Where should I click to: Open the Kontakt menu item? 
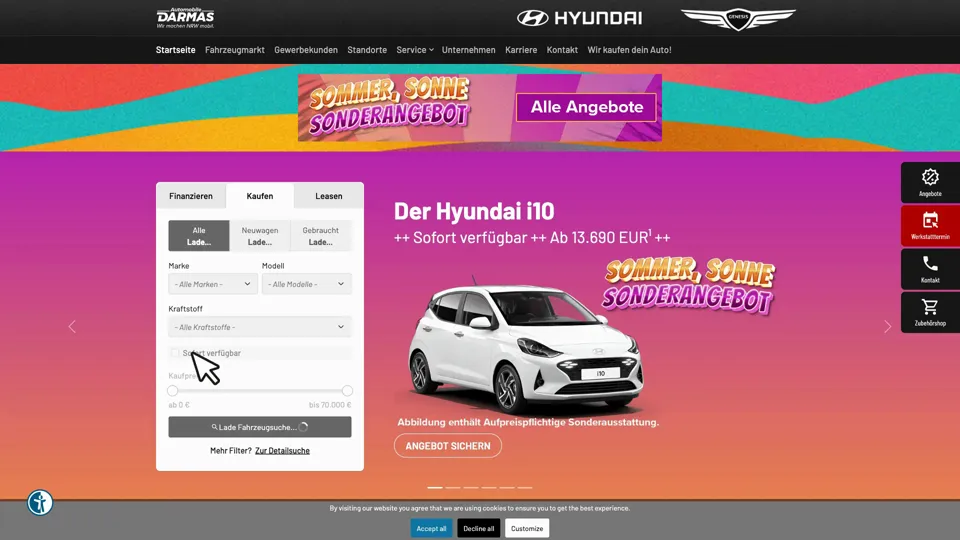pos(562,50)
